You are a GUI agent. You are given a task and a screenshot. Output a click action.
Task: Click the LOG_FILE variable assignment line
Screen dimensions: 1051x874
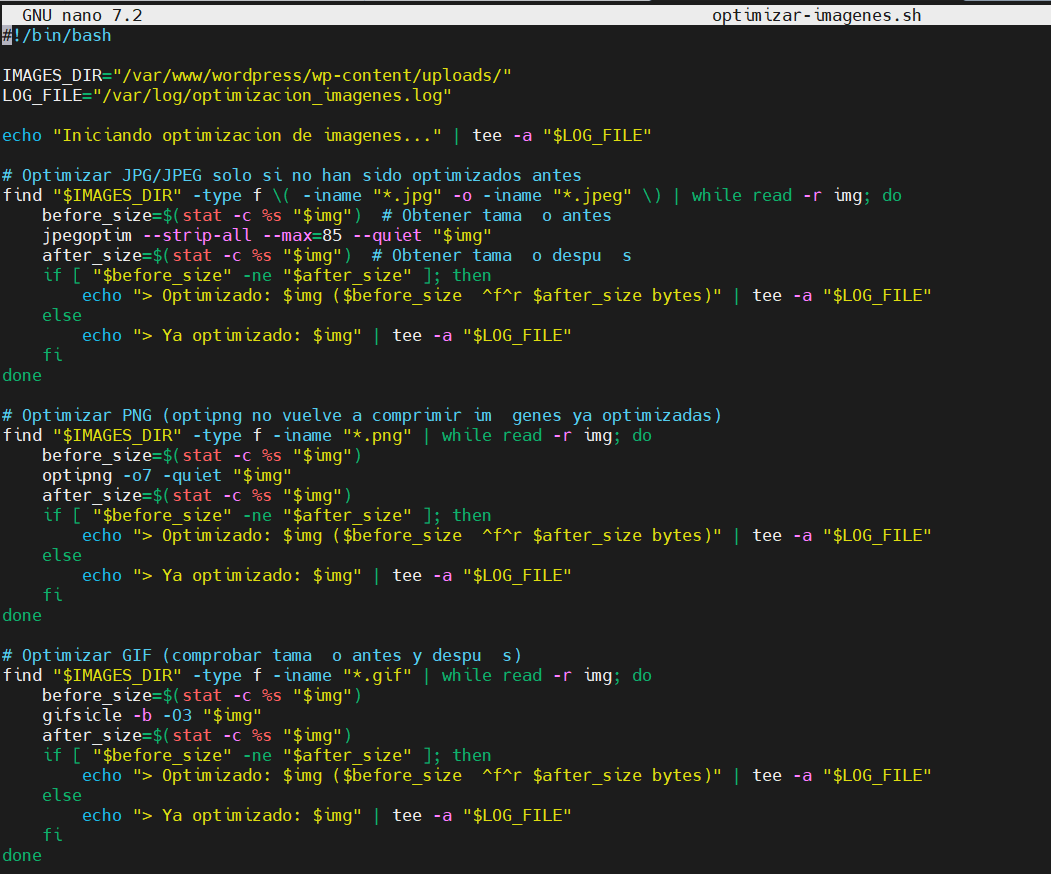227,95
